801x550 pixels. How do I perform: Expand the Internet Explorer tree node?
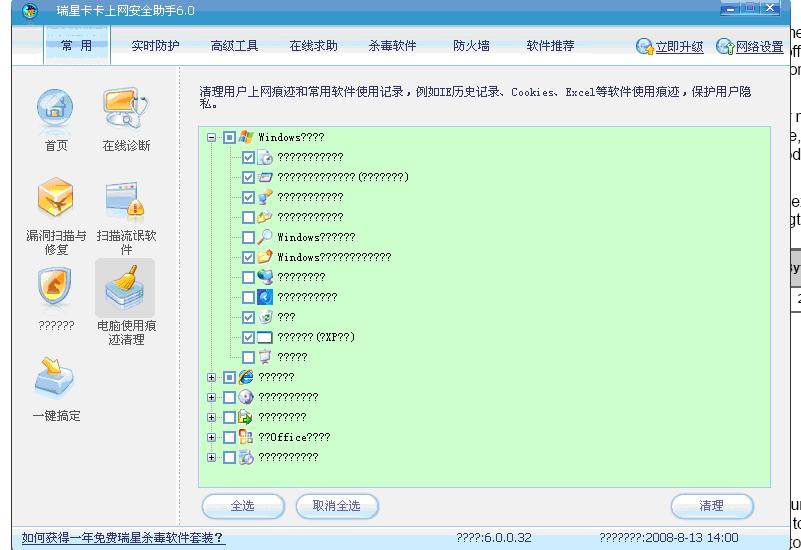(211, 377)
